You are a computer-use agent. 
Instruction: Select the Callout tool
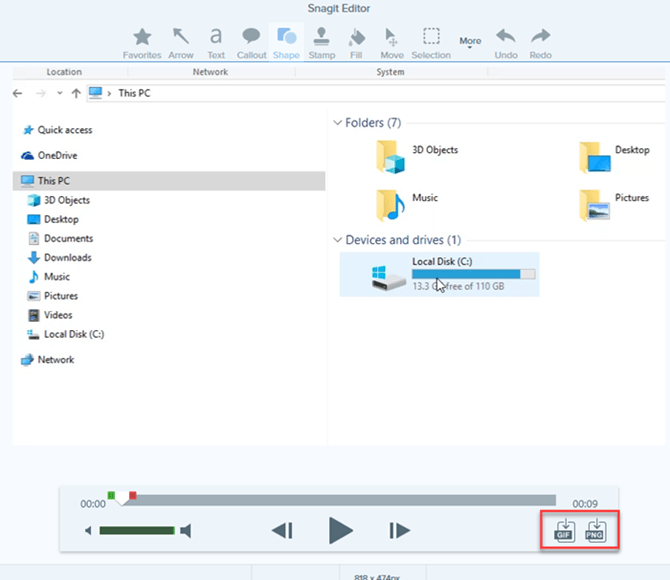(x=251, y=43)
